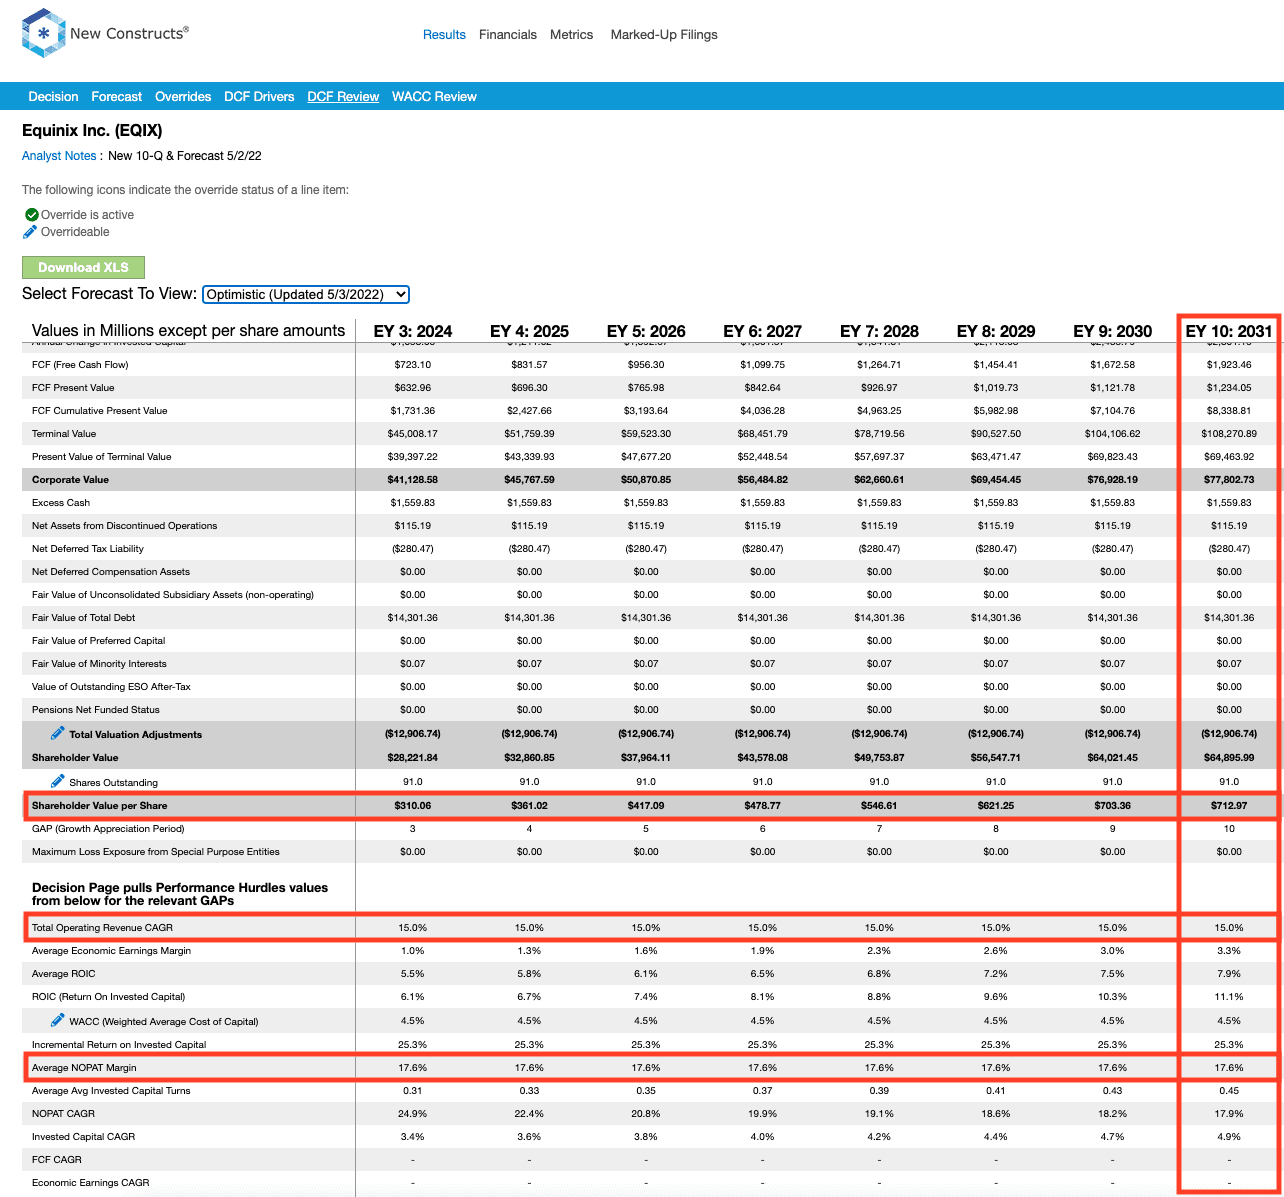Click the ROIC (Return On Invested Capital) label

pyautogui.click(x=108, y=997)
